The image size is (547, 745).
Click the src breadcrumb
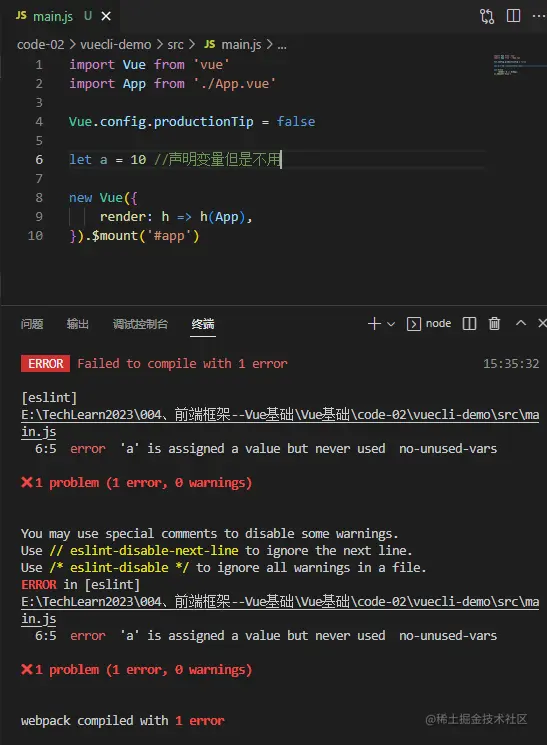[x=175, y=45]
